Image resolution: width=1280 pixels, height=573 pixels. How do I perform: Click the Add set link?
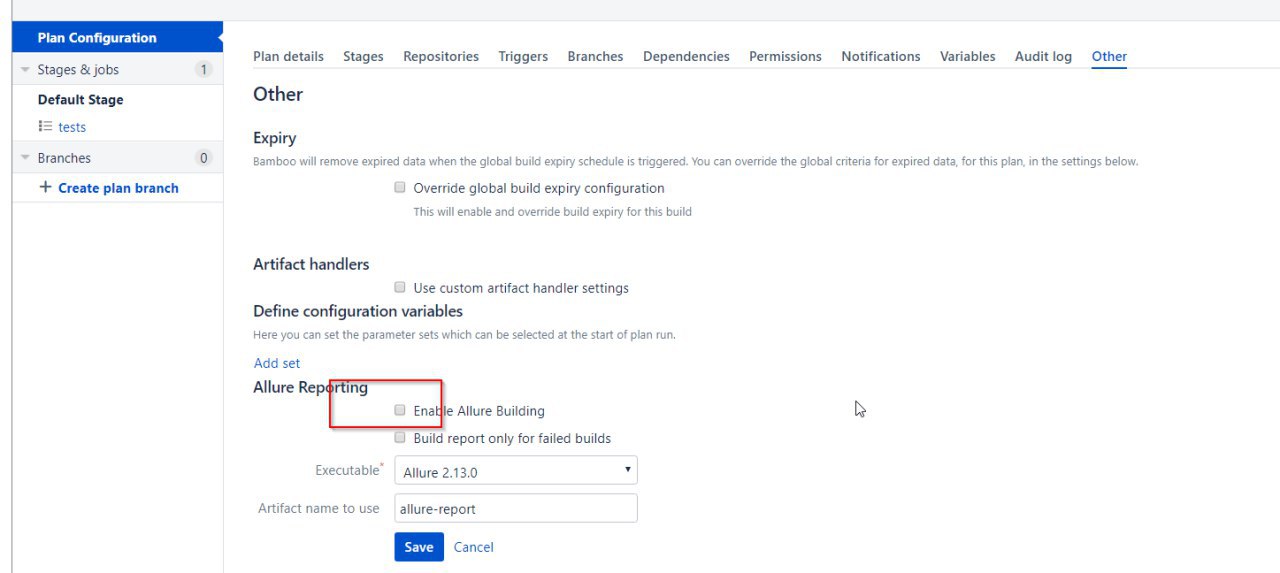(x=277, y=363)
